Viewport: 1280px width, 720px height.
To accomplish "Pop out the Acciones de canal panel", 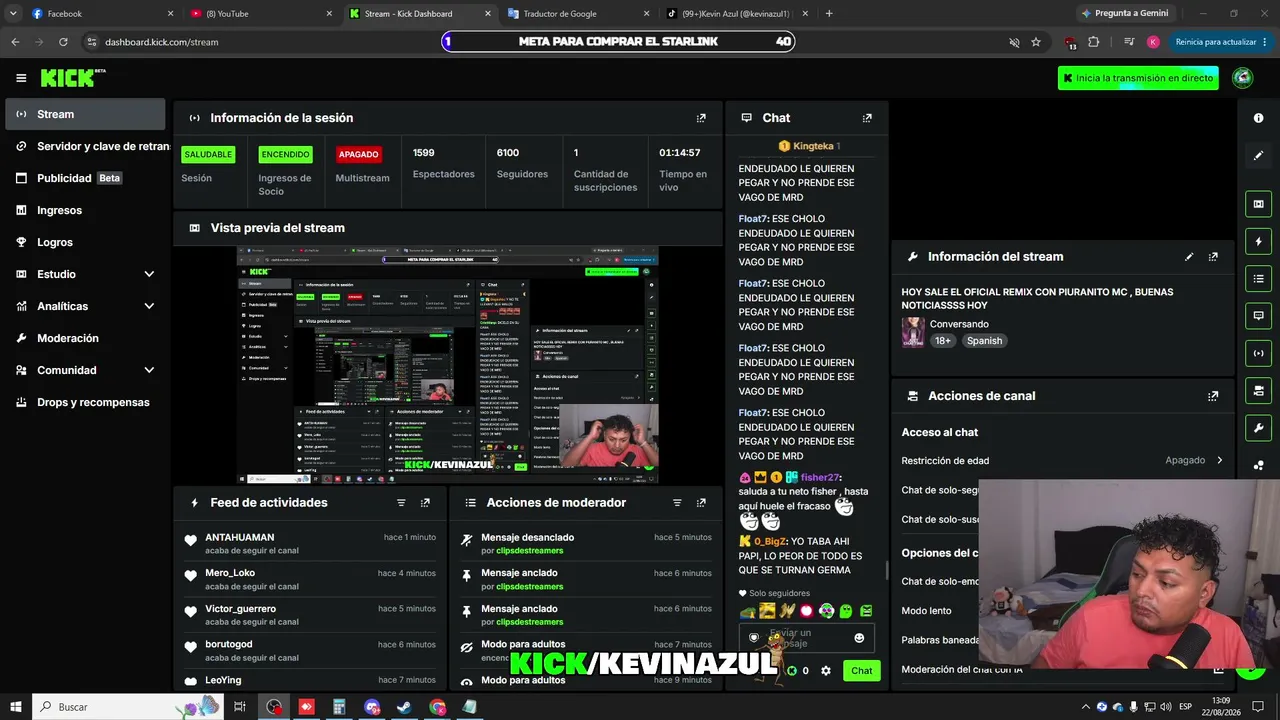I will (x=1213, y=396).
